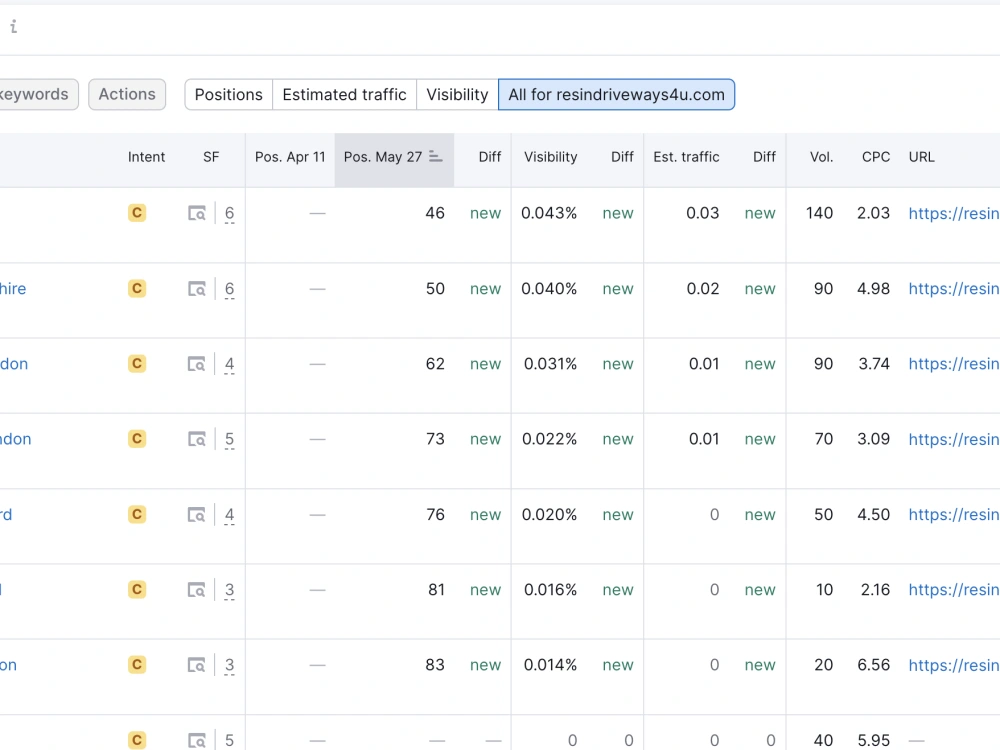Open keyword link ending in 'hire'
The width and height of the screenshot is (1000, 750).
pos(13,289)
